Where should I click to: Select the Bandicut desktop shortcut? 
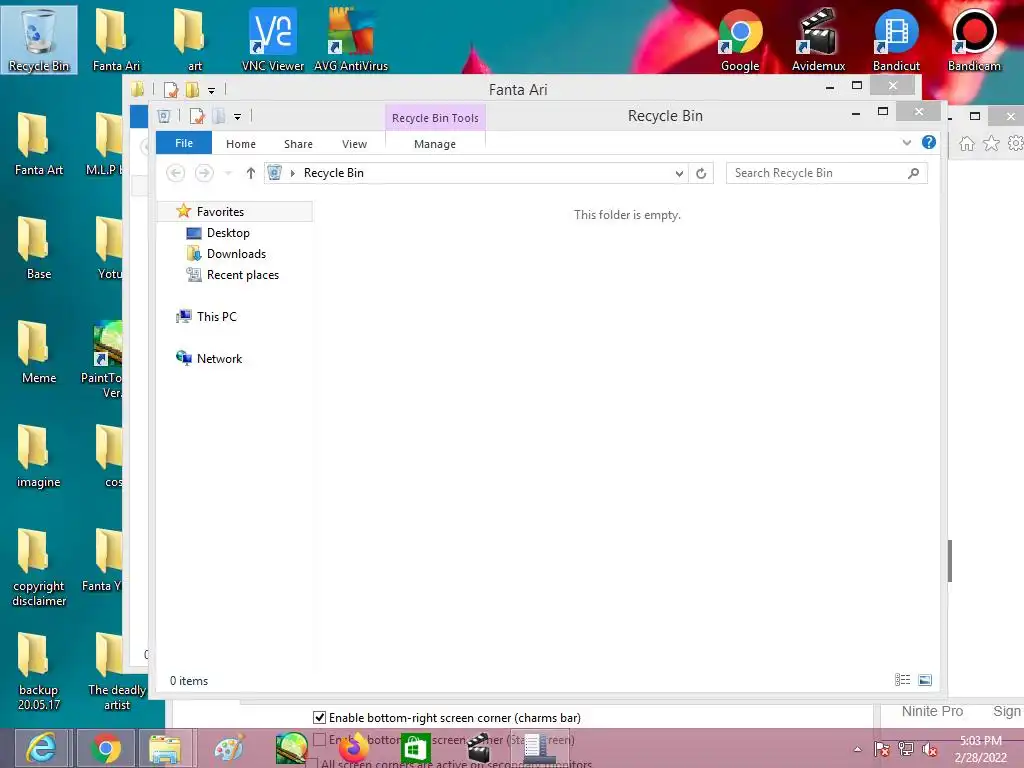[896, 39]
